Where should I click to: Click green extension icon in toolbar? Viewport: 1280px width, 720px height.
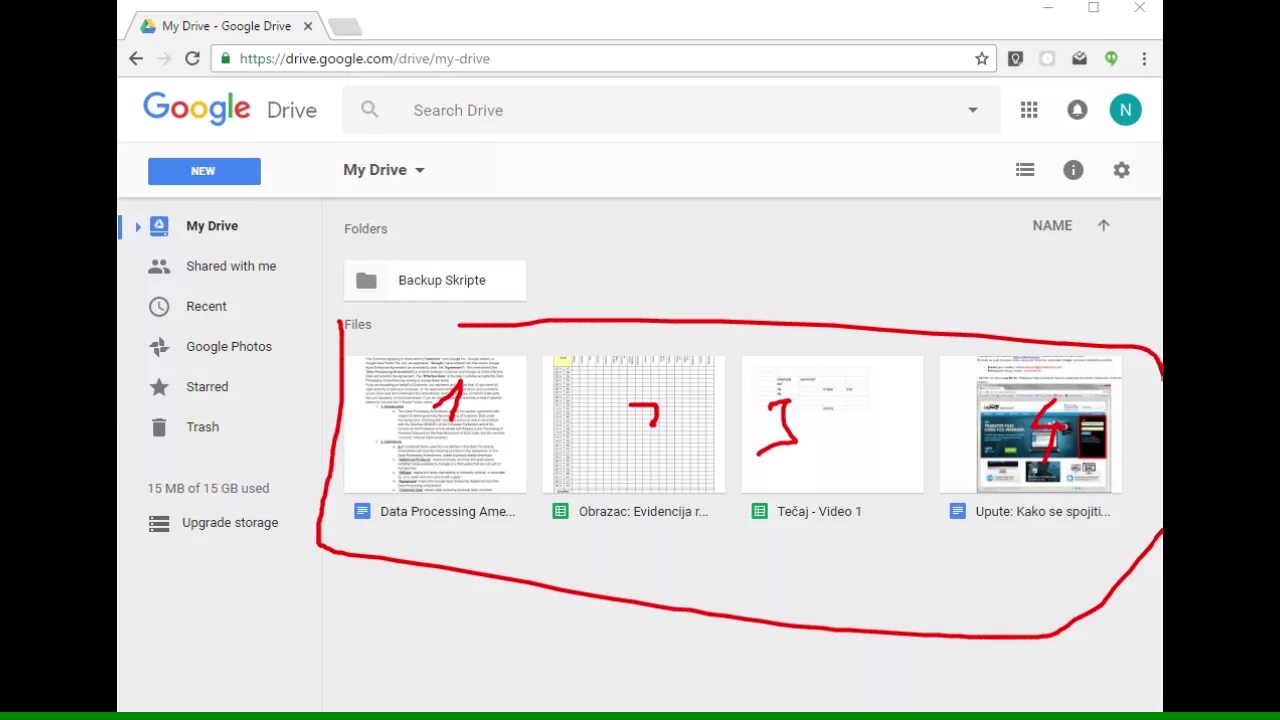click(1111, 59)
